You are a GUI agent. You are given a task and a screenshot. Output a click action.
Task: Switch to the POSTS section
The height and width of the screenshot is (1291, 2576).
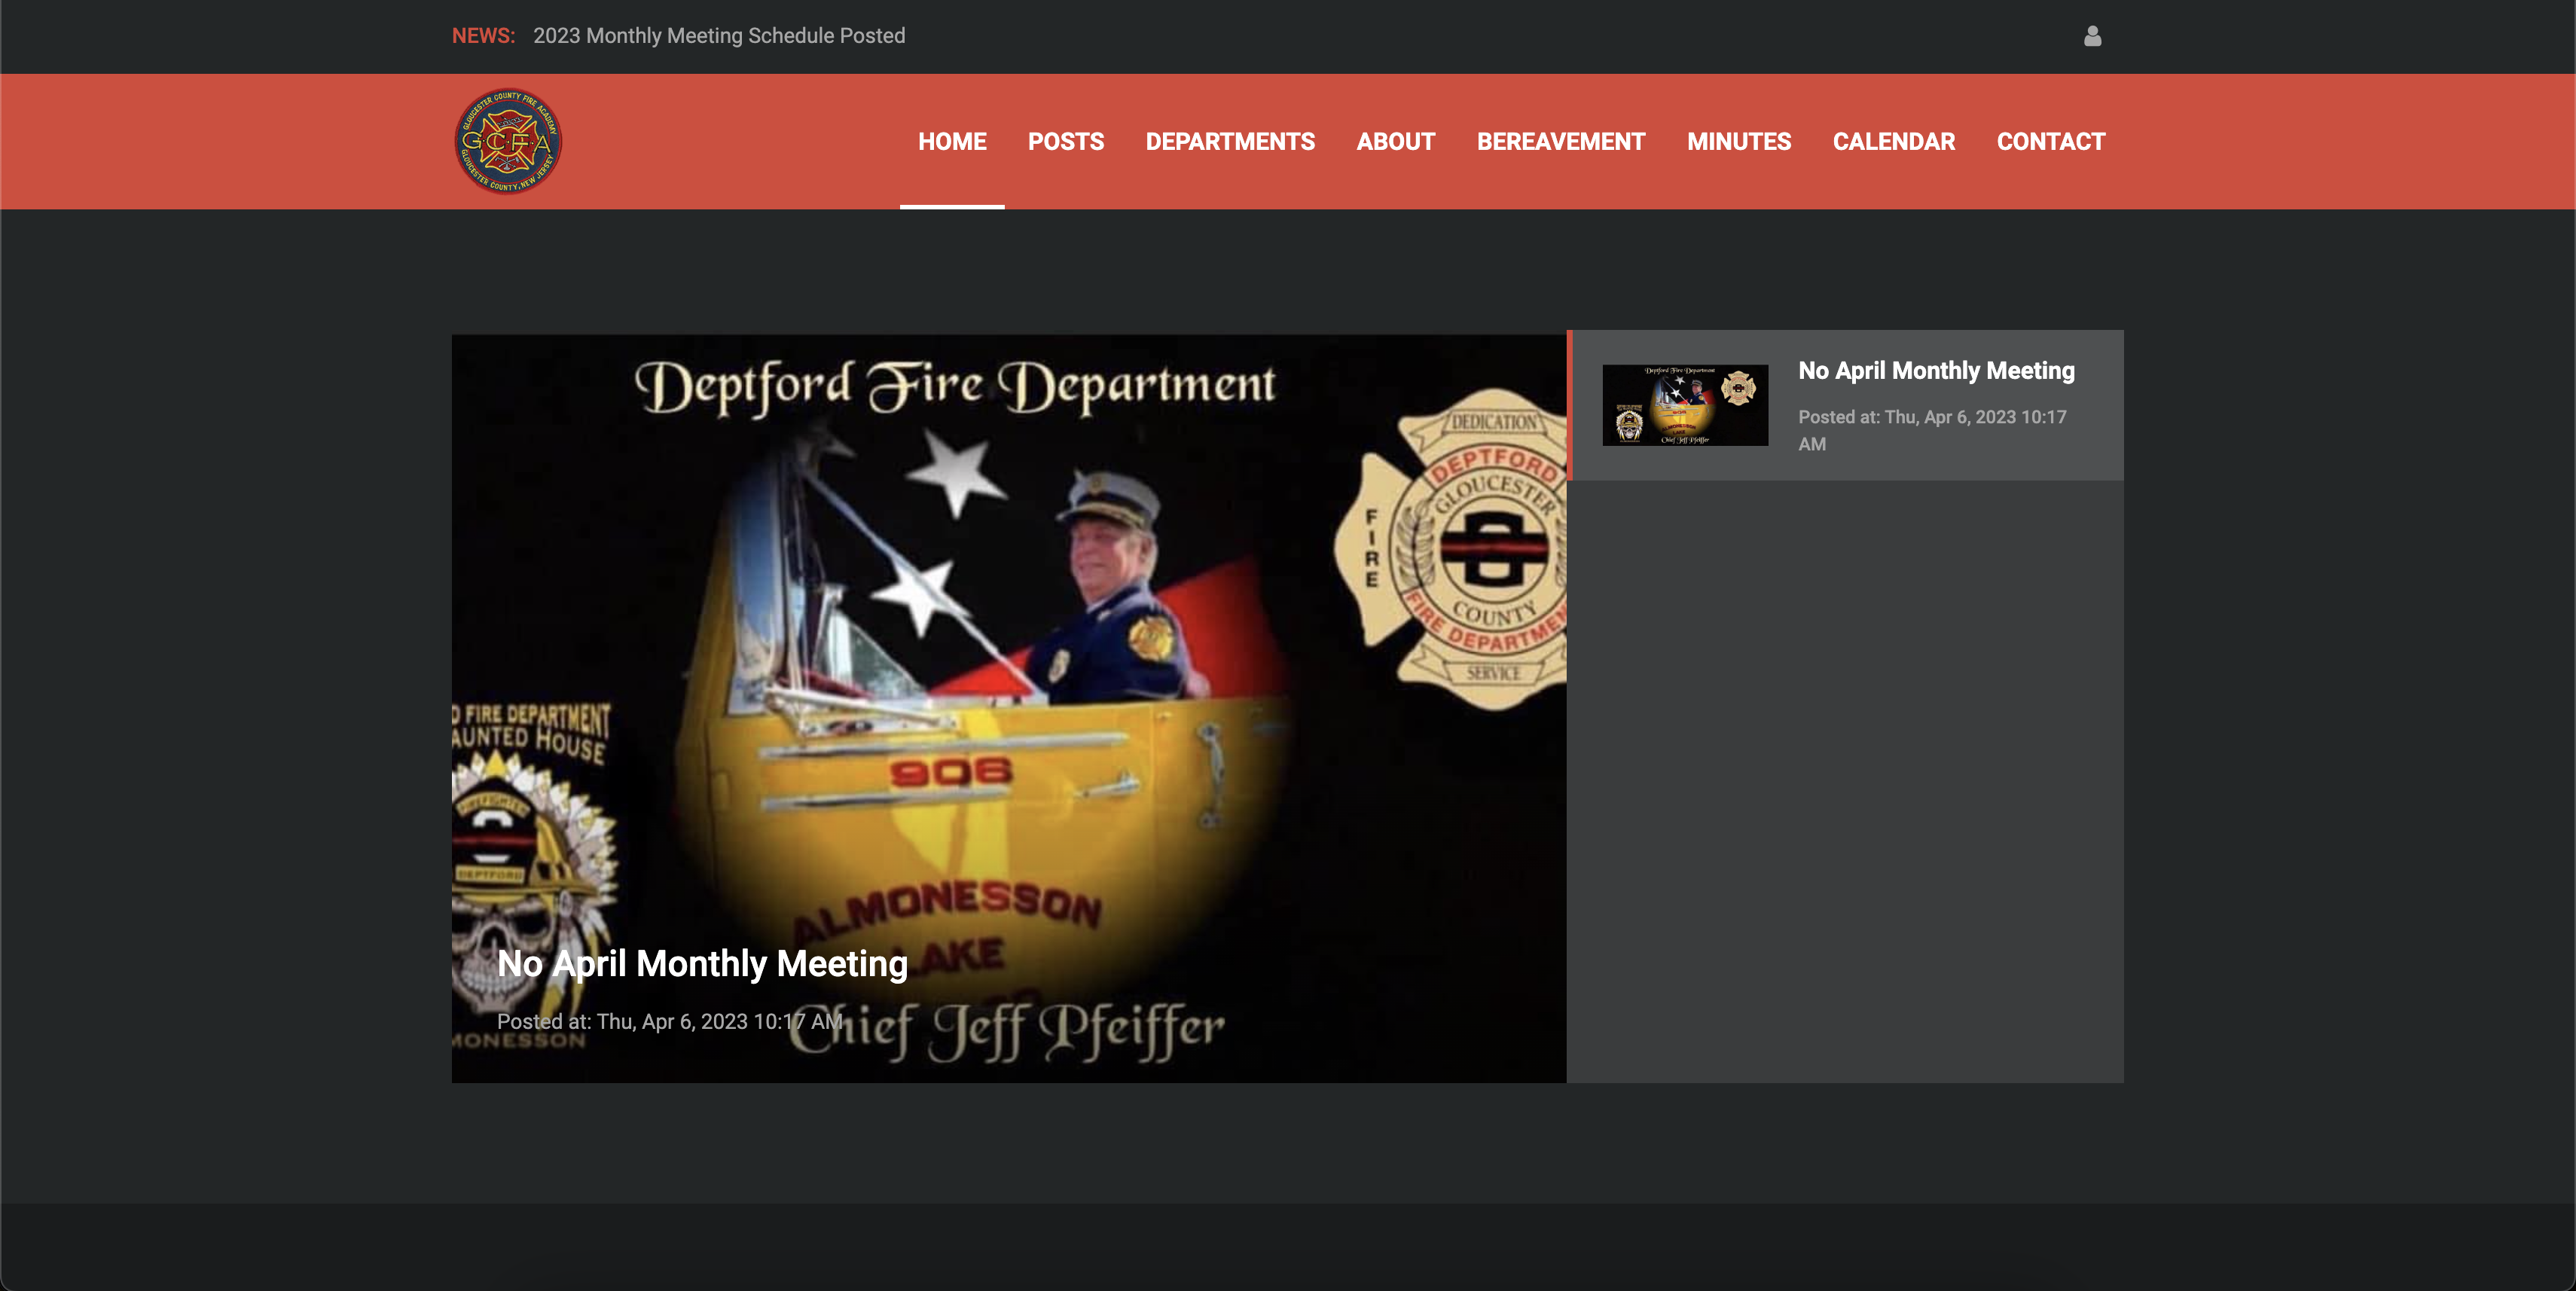[x=1065, y=141]
